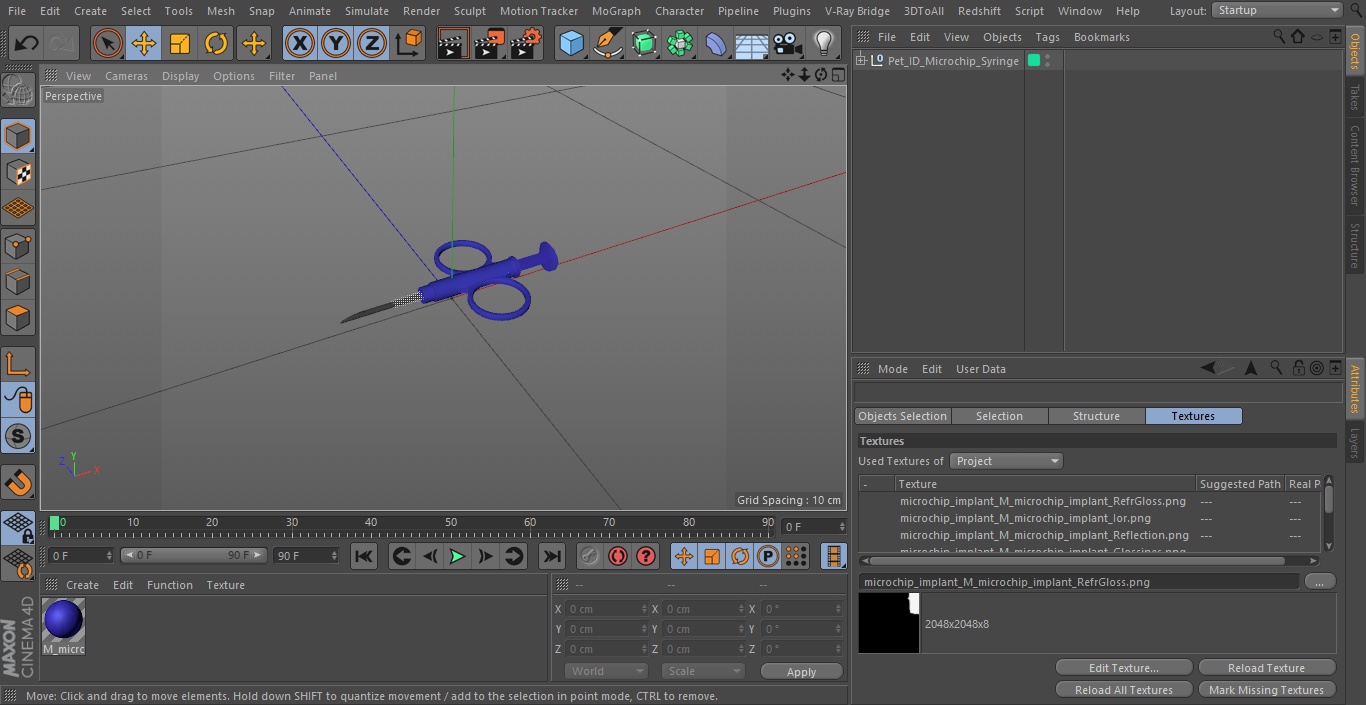Select the Rotate tool
The height and width of the screenshot is (705, 1366).
pyautogui.click(x=216, y=44)
